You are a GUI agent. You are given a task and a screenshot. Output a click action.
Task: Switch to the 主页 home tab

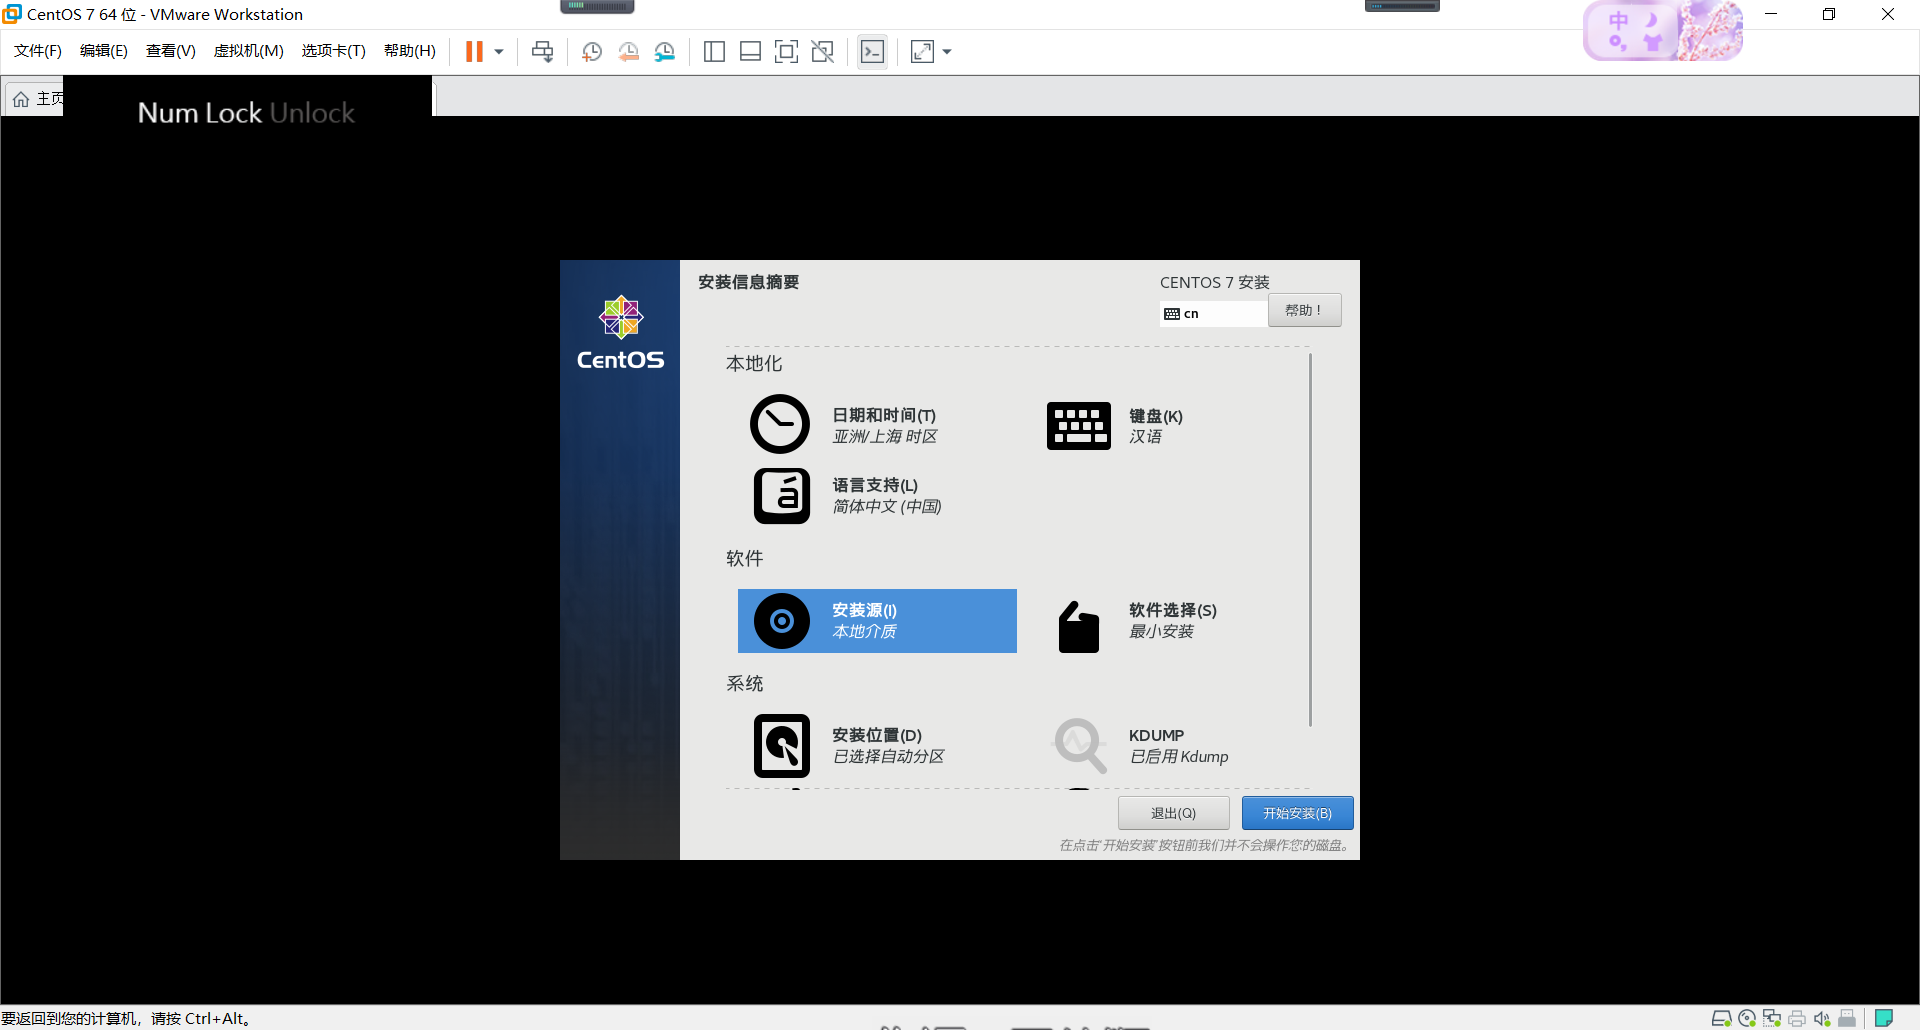[x=36, y=99]
